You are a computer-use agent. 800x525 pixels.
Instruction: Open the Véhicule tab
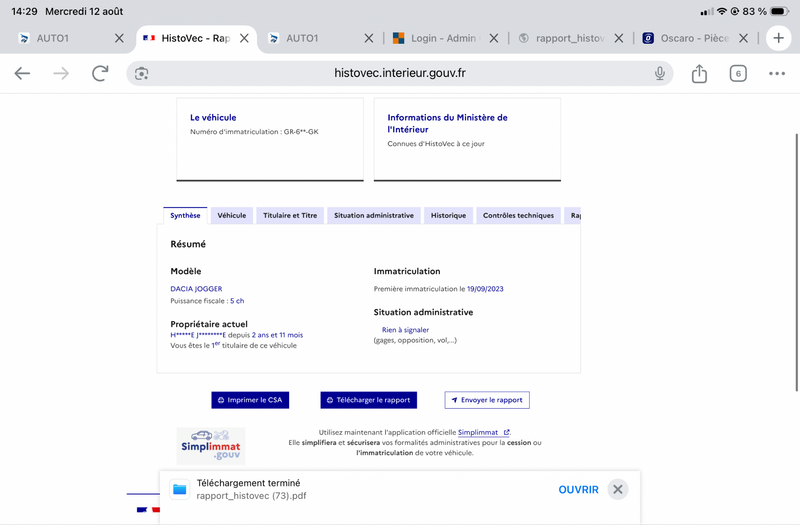(x=232, y=215)
